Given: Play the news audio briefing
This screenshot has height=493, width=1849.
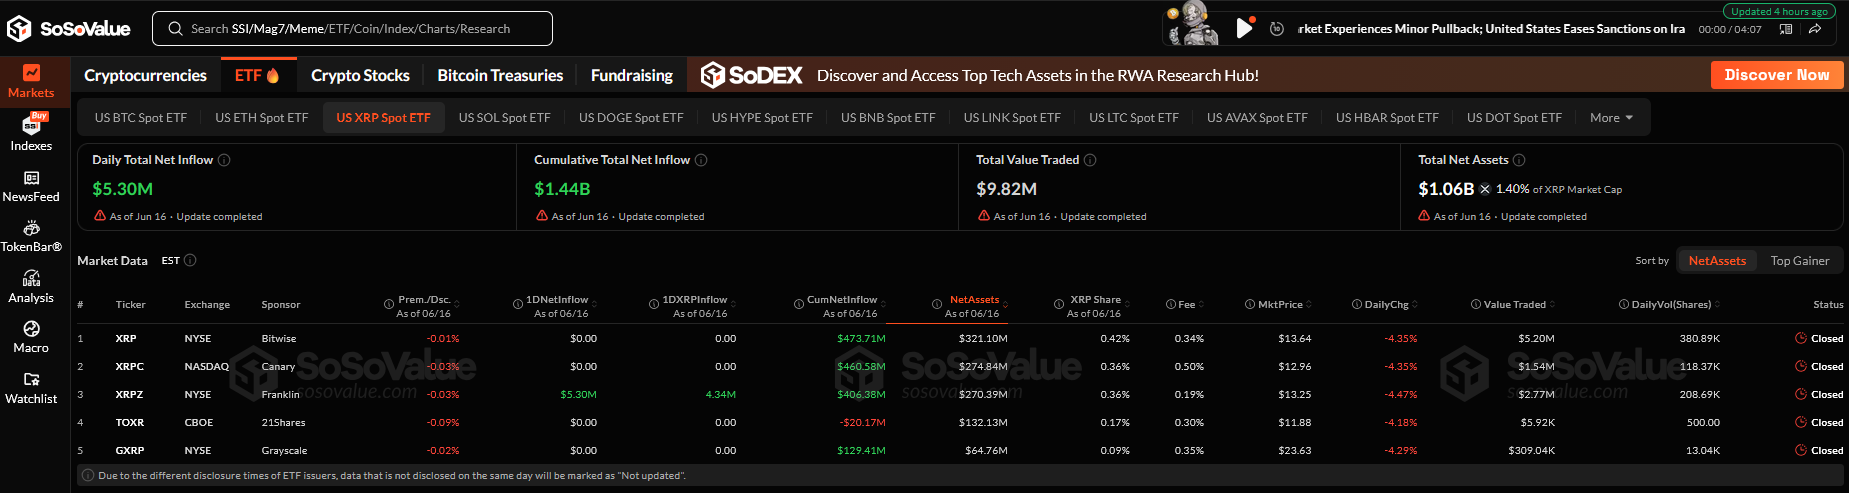Looking at the screenshot, I should pos(1244,28).
